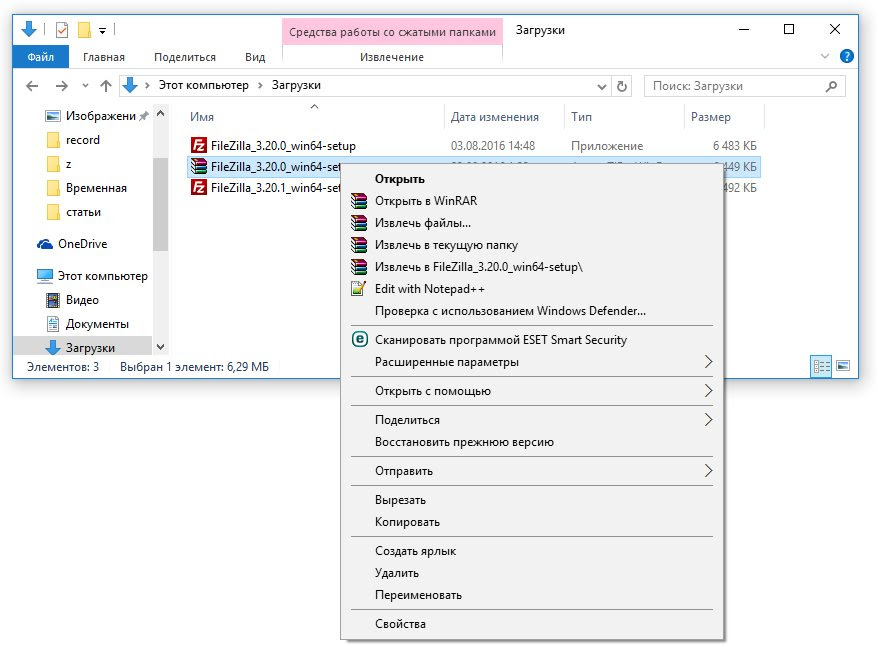The image size is (877, 647).
Task: Click the blue down-arrow icon in title bar
Action: point(29,29)
